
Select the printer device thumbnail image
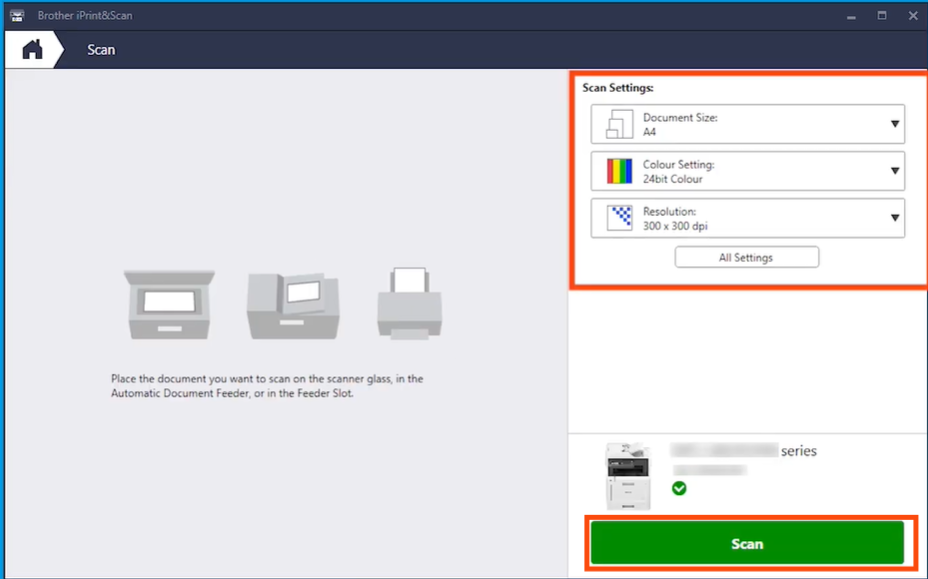[628, 476]
